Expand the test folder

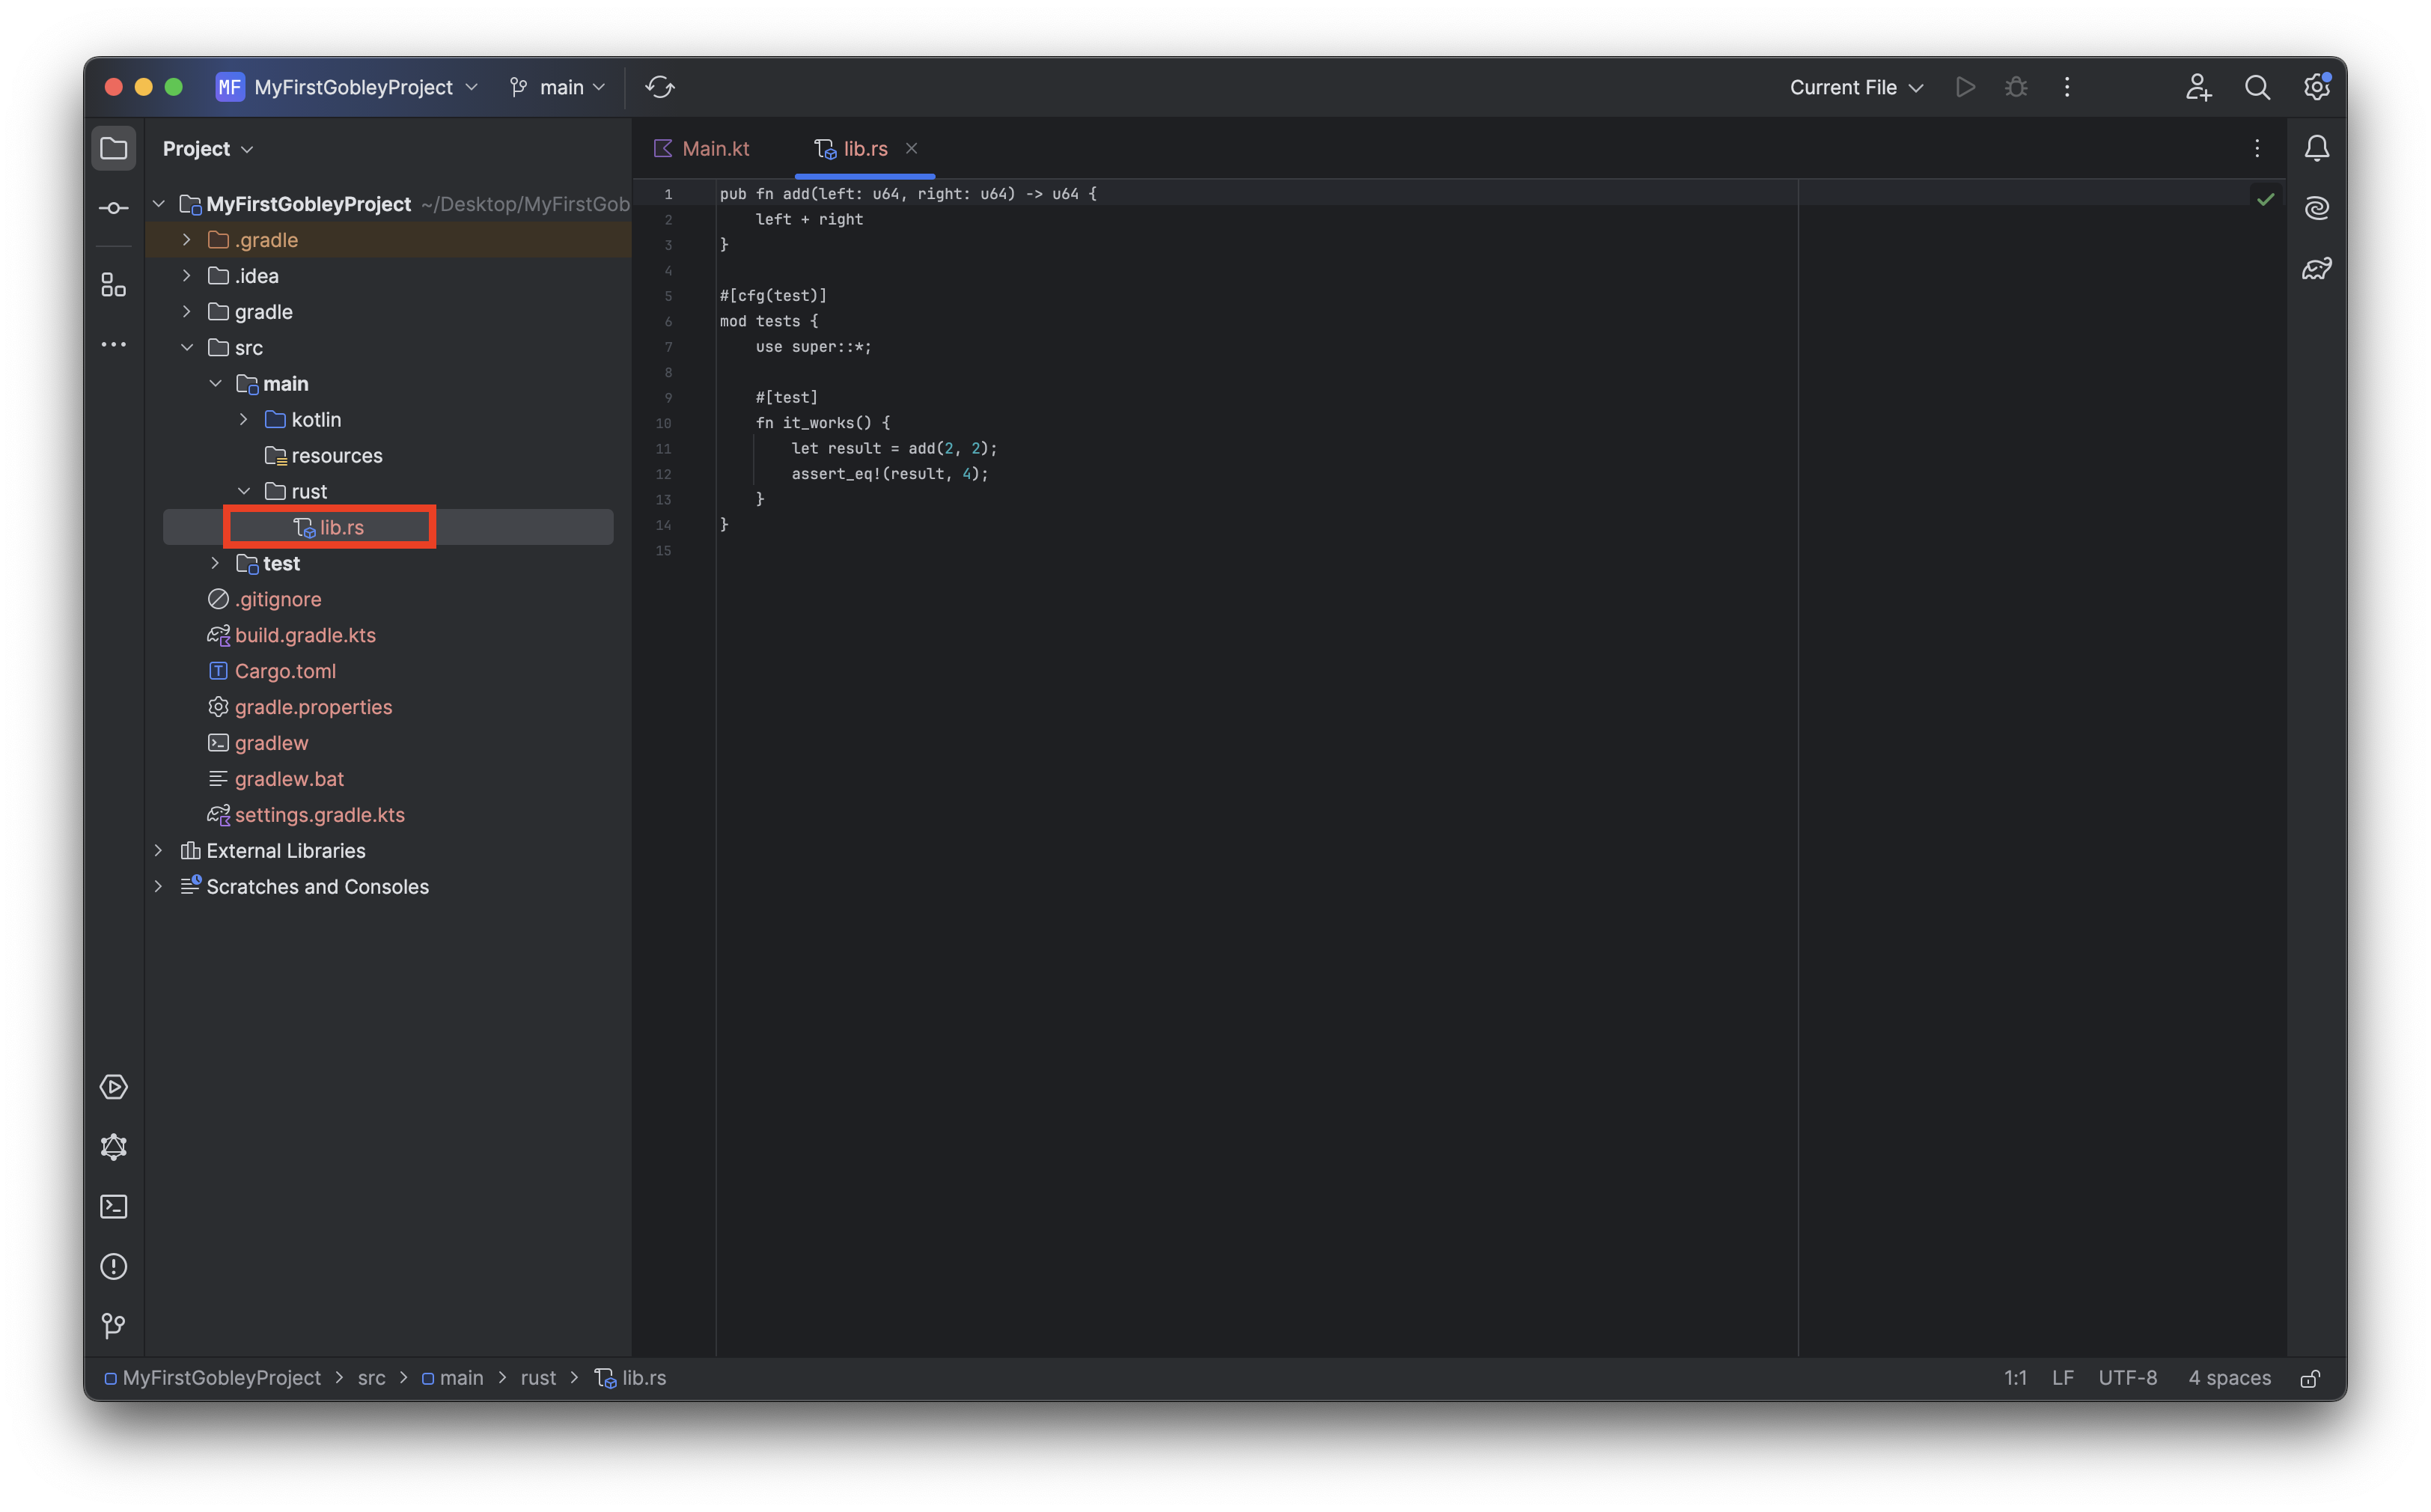click(215, 563)
